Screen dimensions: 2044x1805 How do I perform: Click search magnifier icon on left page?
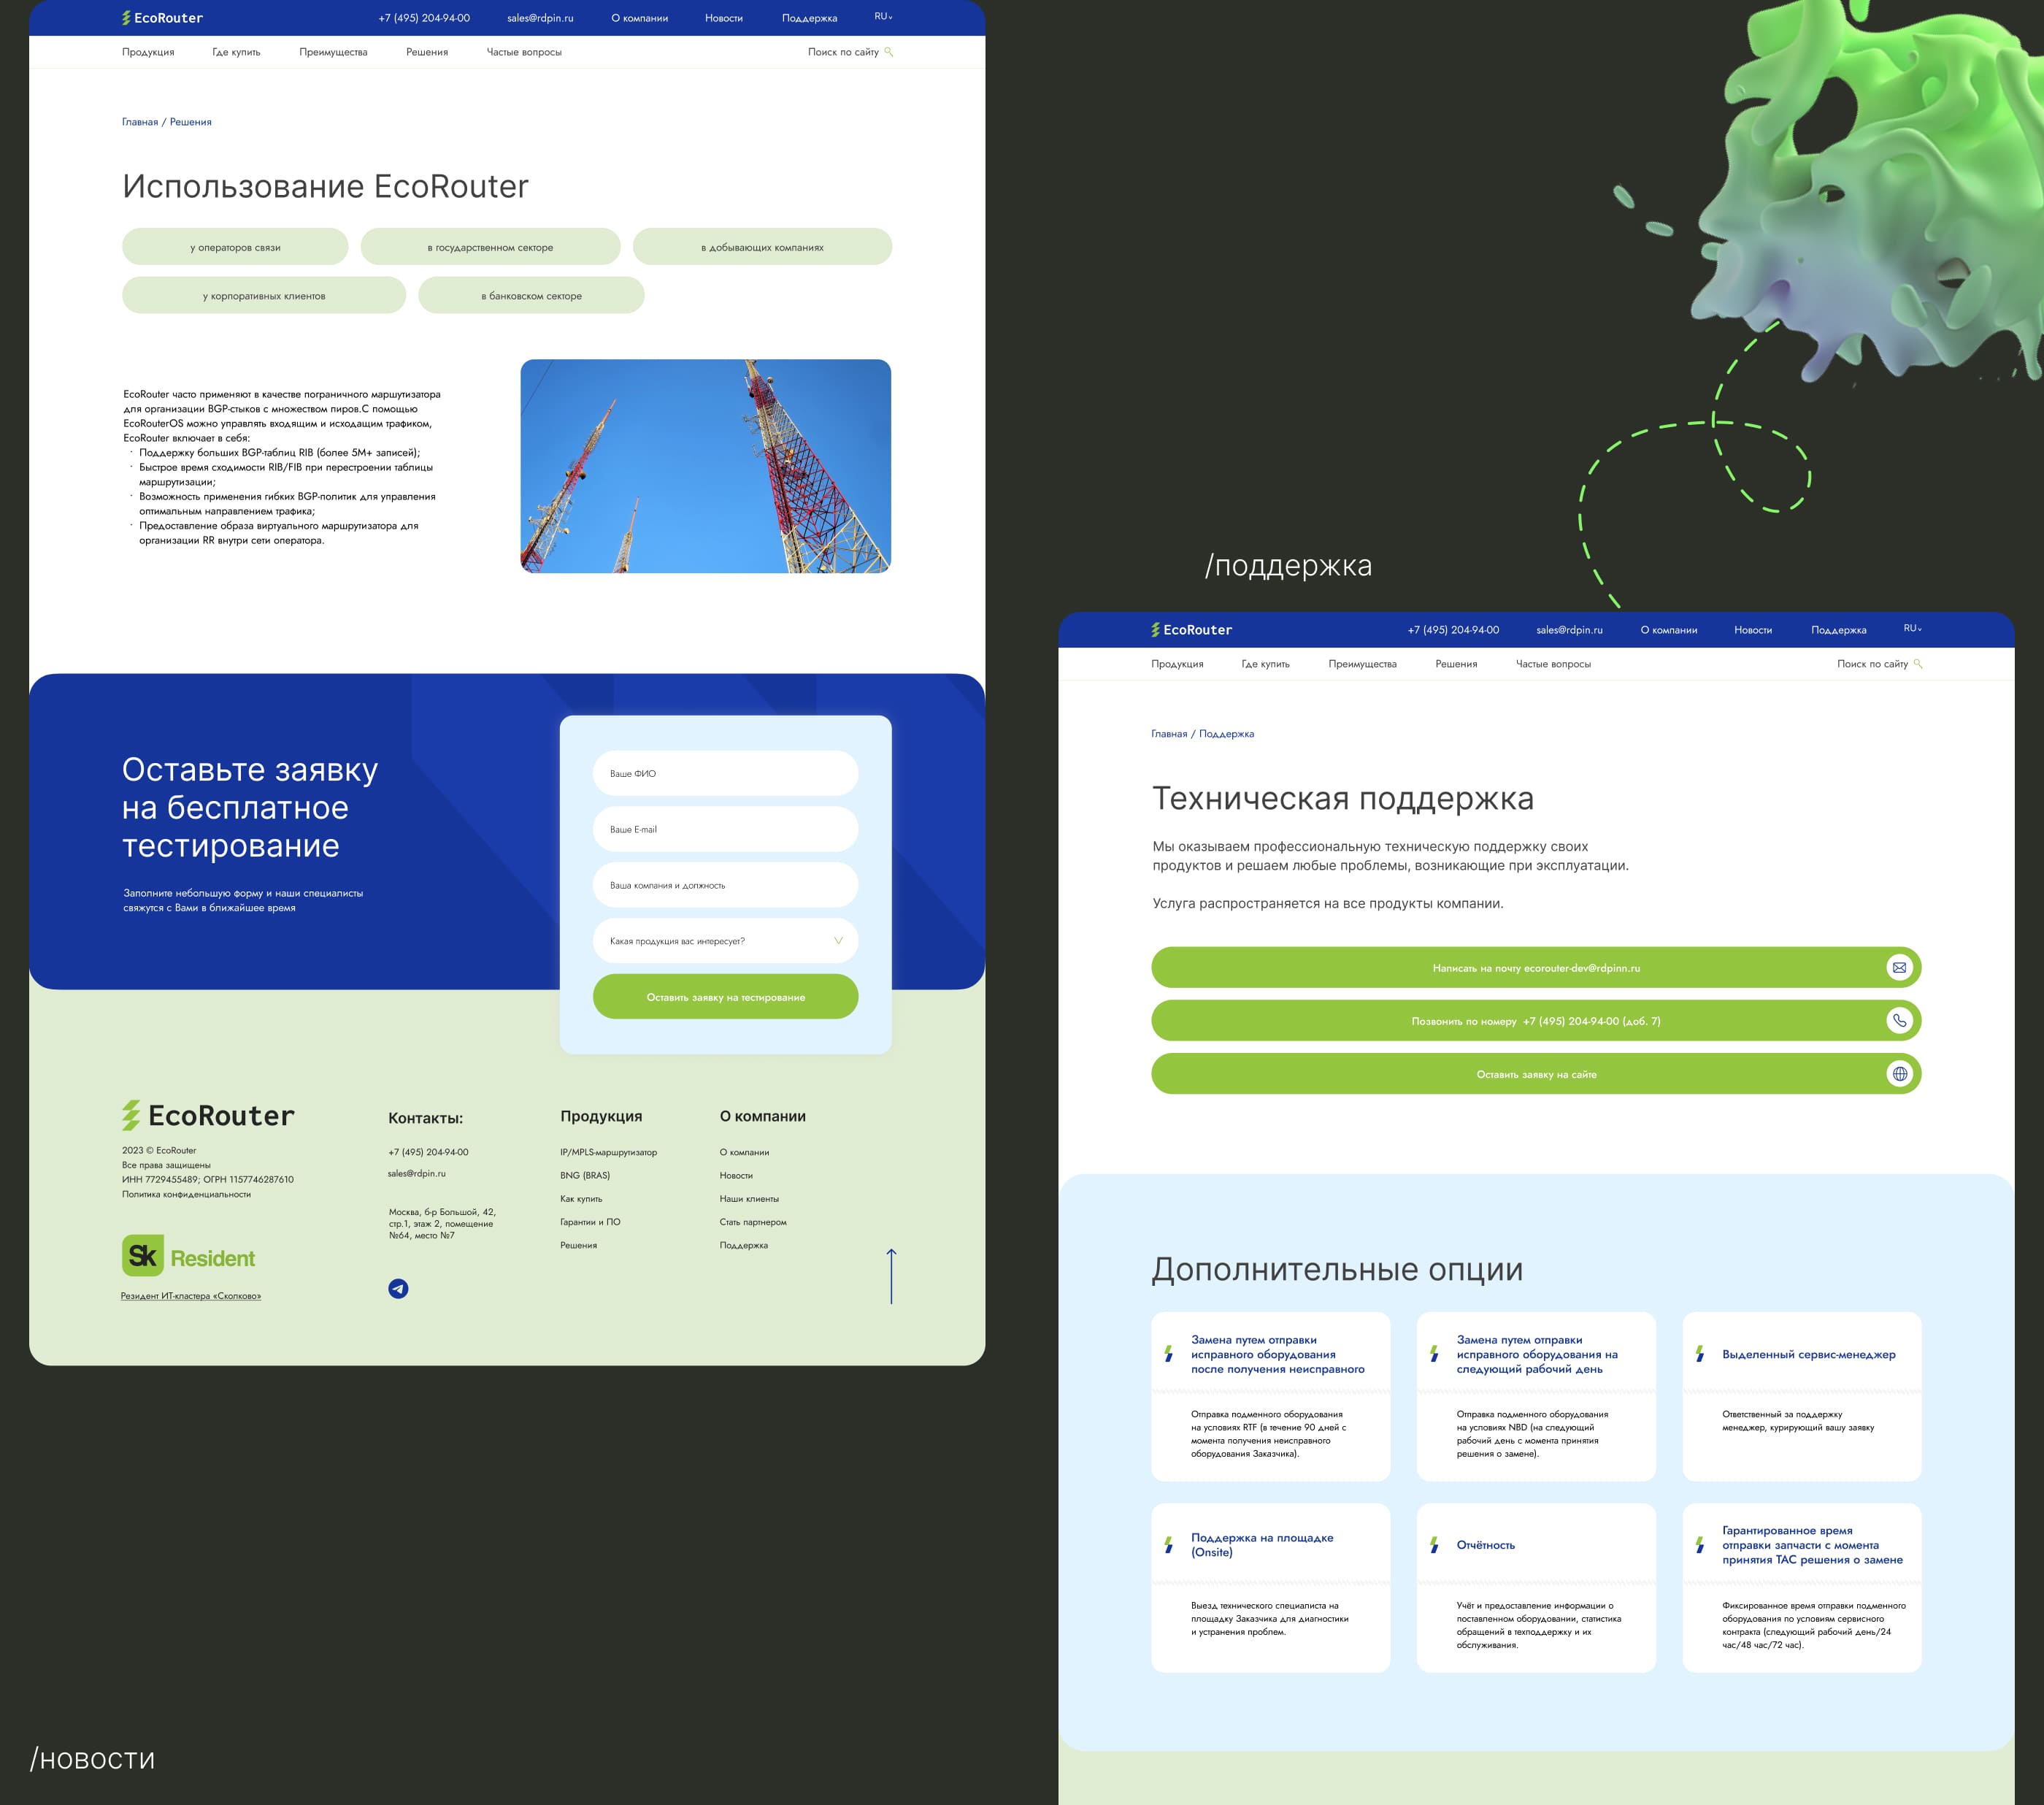[x=889, y=52]
